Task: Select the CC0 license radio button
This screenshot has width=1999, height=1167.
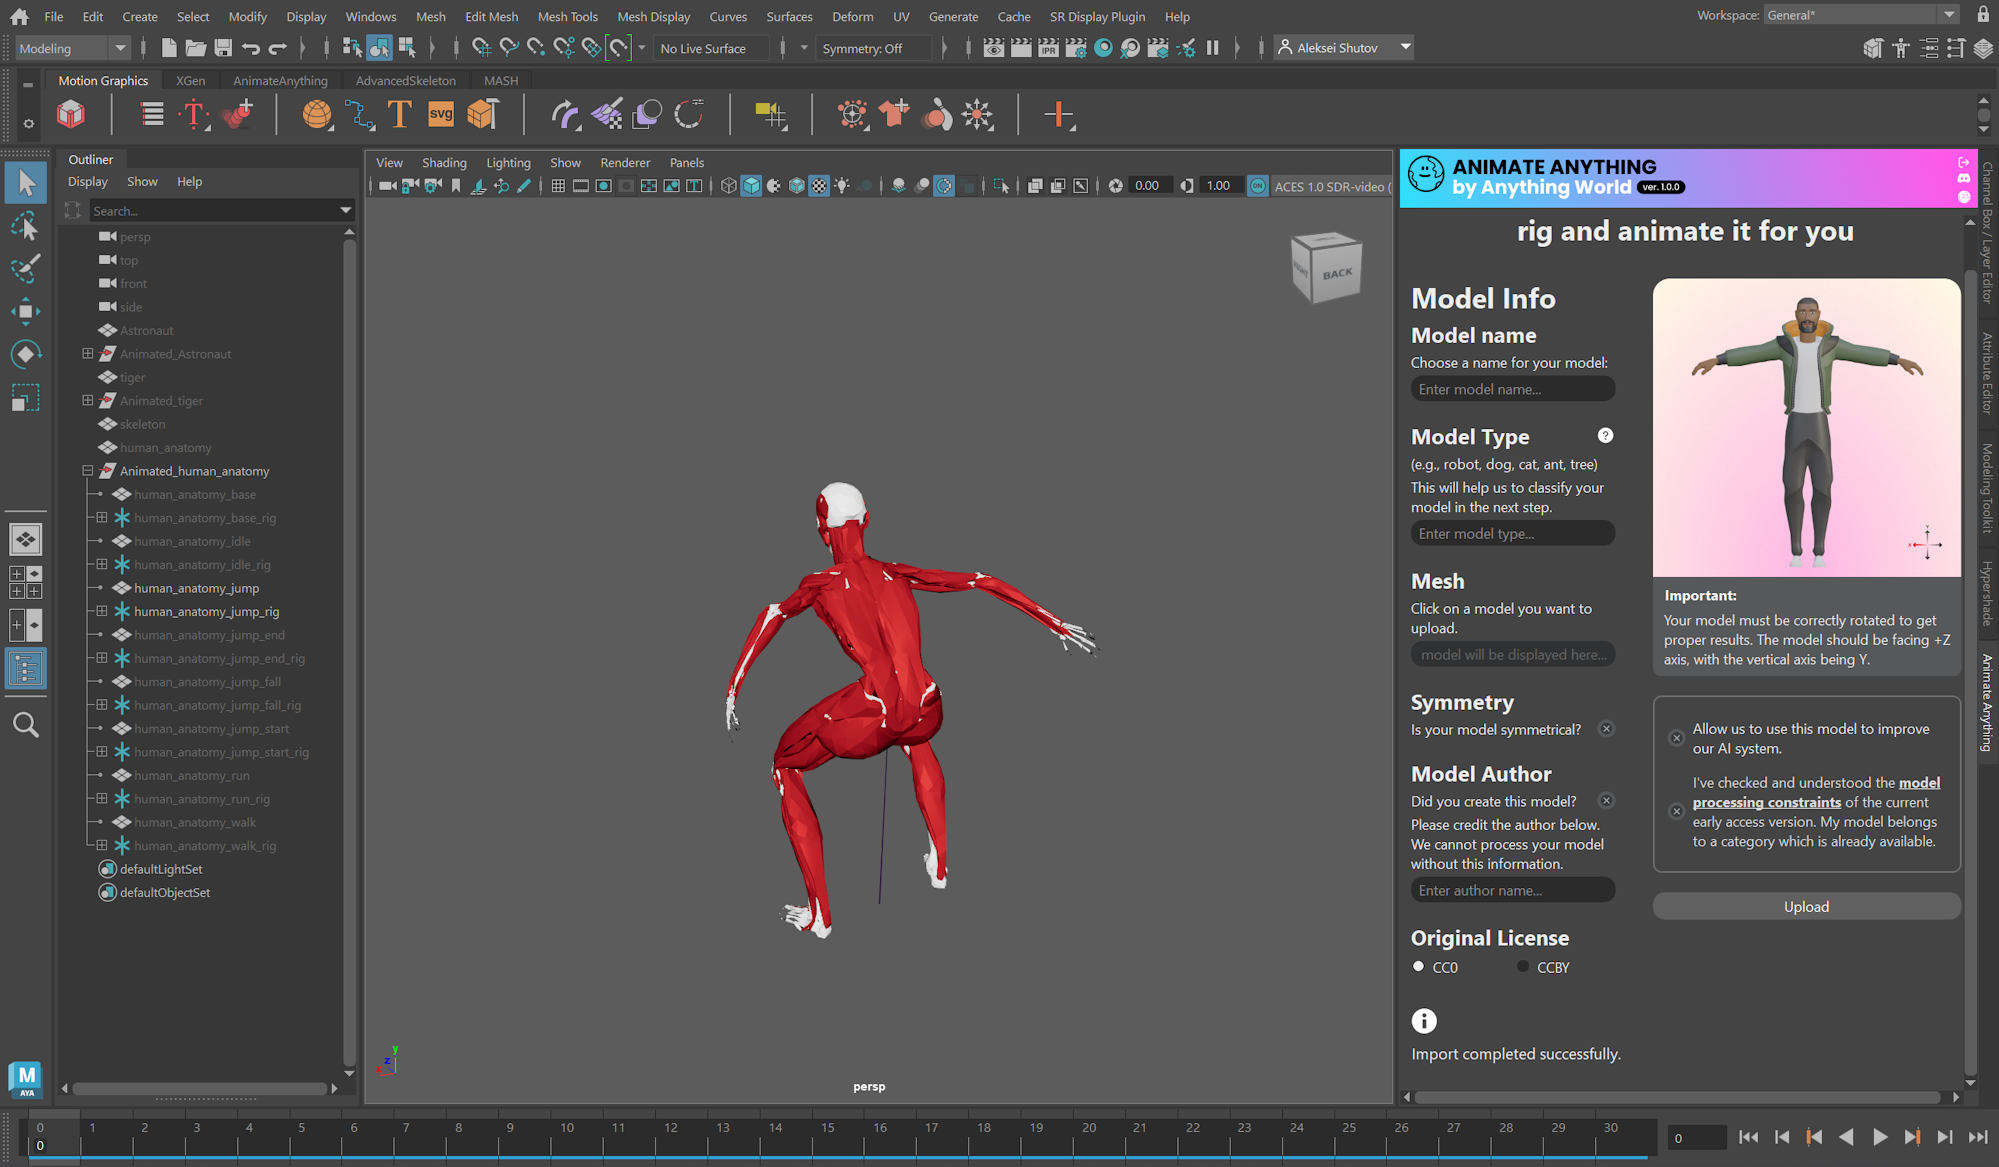Action: pos(1418,967)
